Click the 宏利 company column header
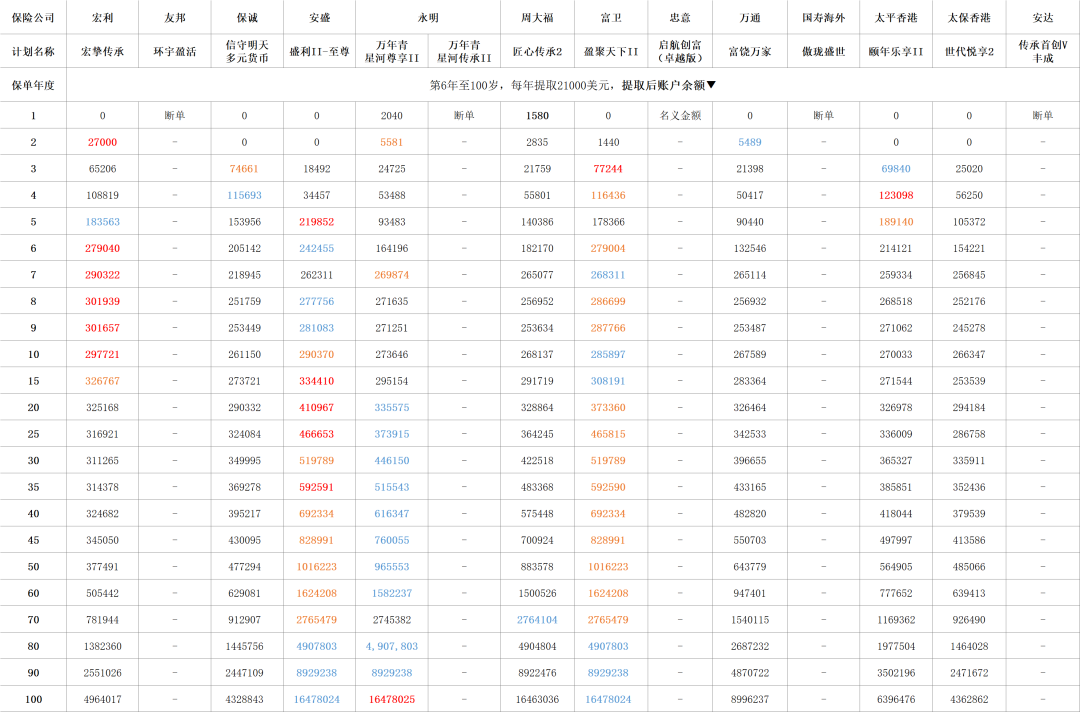Viewport: 1080px width, 712px height. (102, 18)
